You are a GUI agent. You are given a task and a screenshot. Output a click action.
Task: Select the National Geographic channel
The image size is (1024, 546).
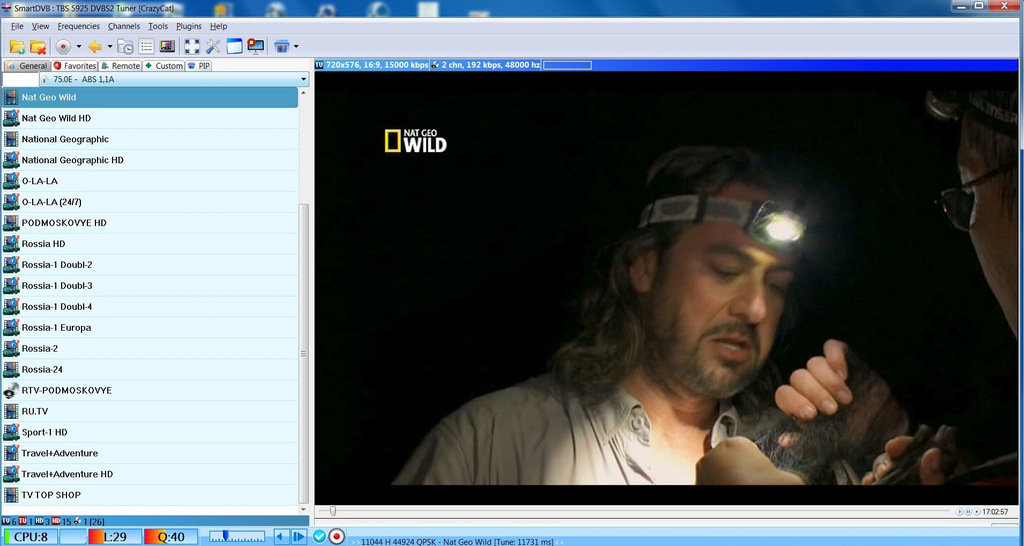point(150,139)
